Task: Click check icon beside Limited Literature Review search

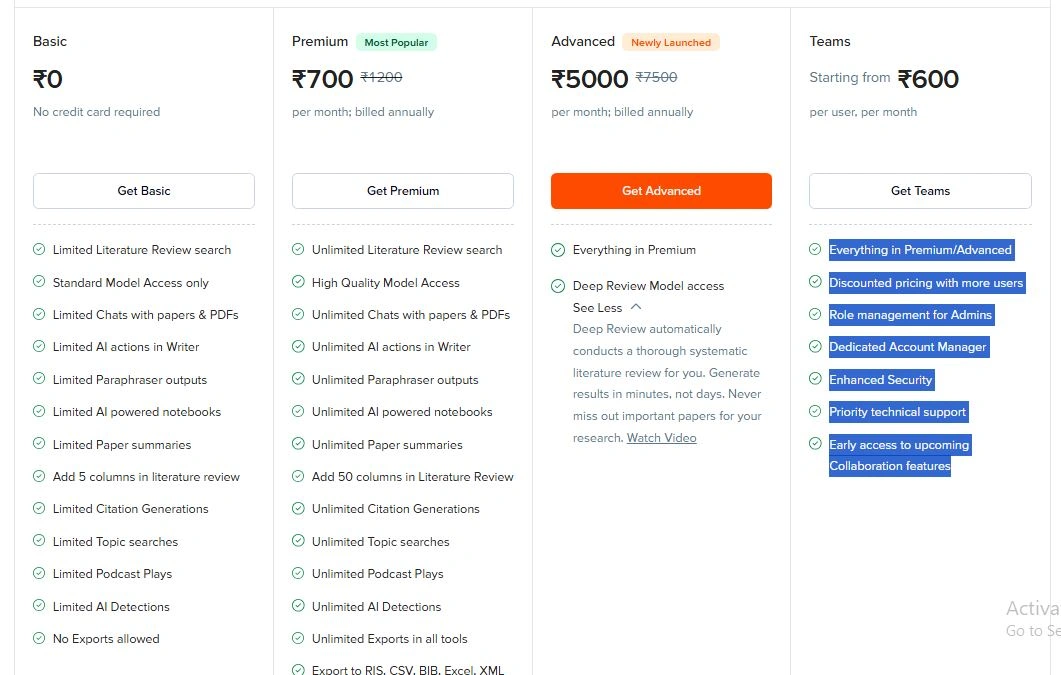Action: click(39, 249)
